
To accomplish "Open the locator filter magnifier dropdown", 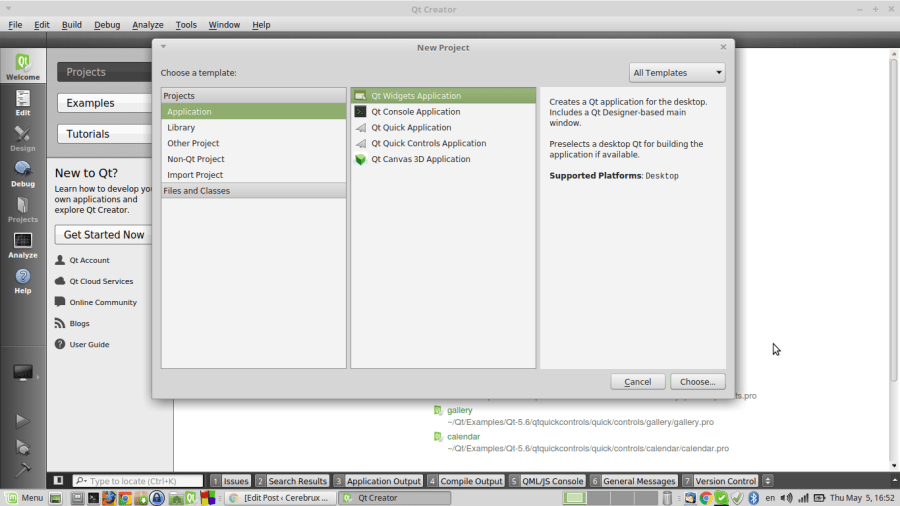I will pyautogui.click(x=81, y=481).
